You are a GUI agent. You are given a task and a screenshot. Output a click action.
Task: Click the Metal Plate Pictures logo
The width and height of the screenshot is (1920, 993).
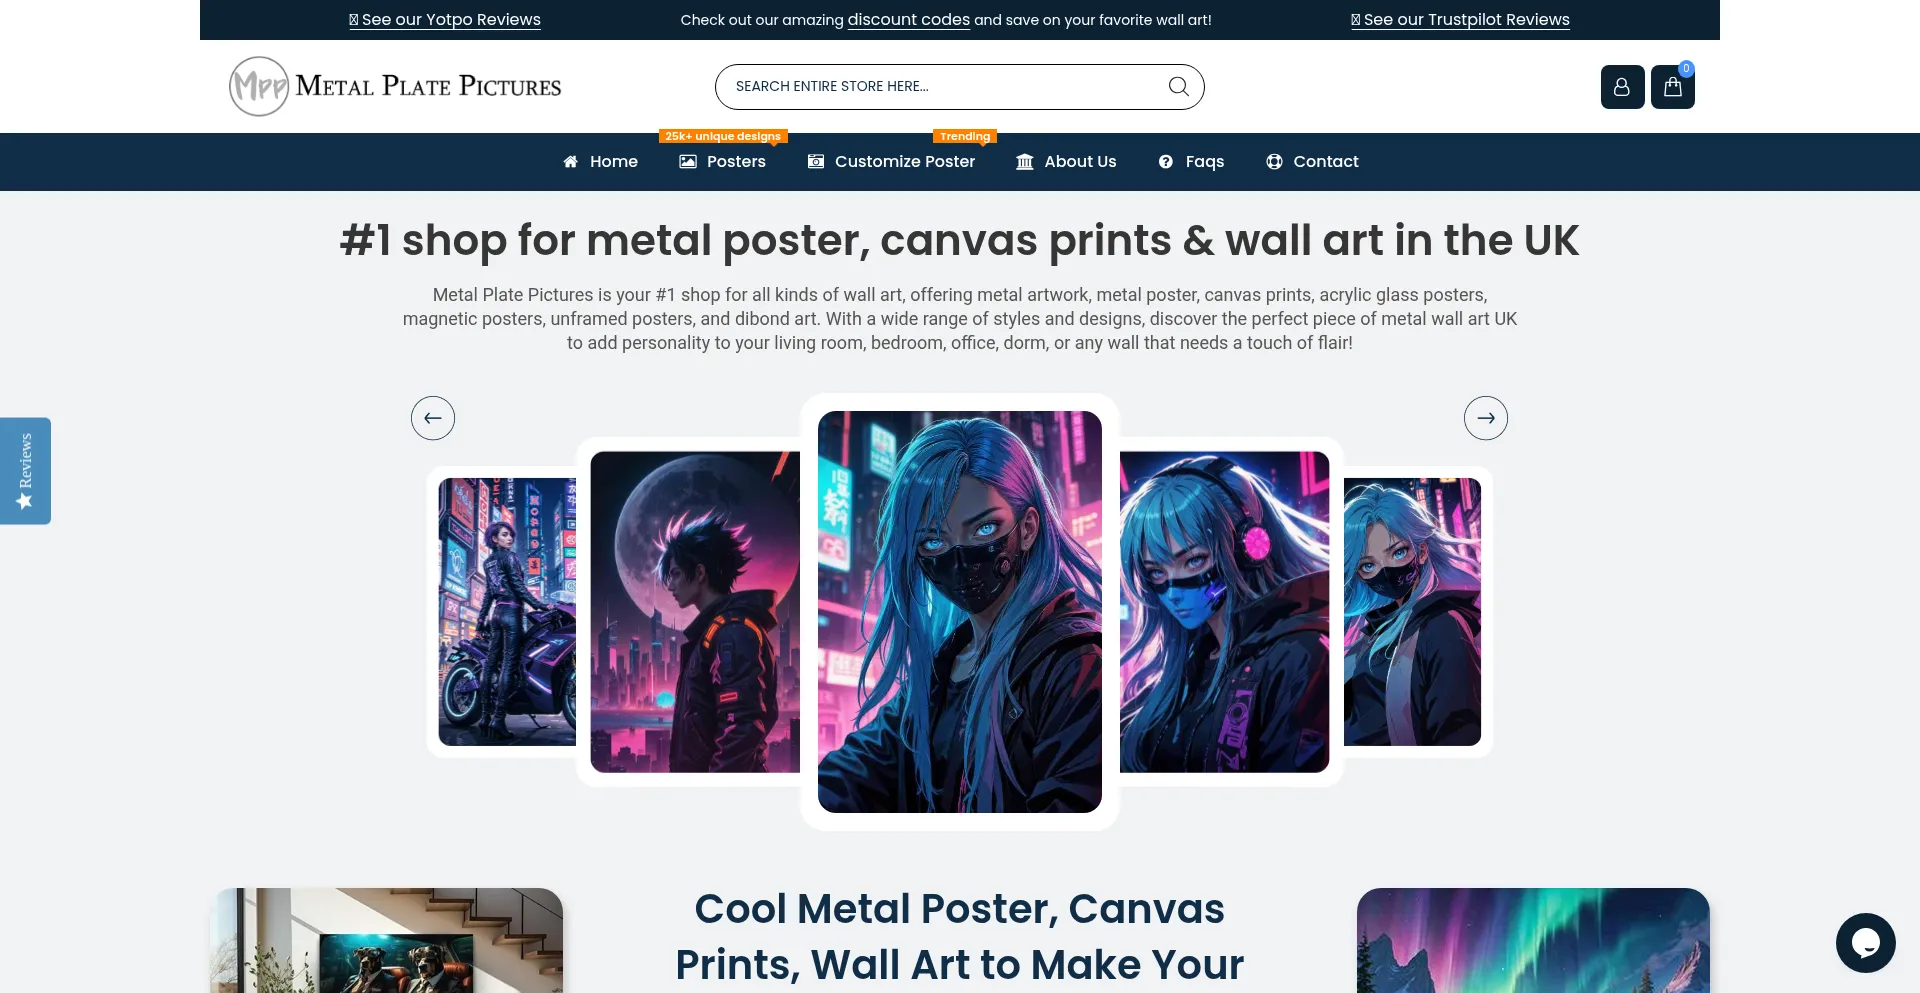tap(396, 87)
